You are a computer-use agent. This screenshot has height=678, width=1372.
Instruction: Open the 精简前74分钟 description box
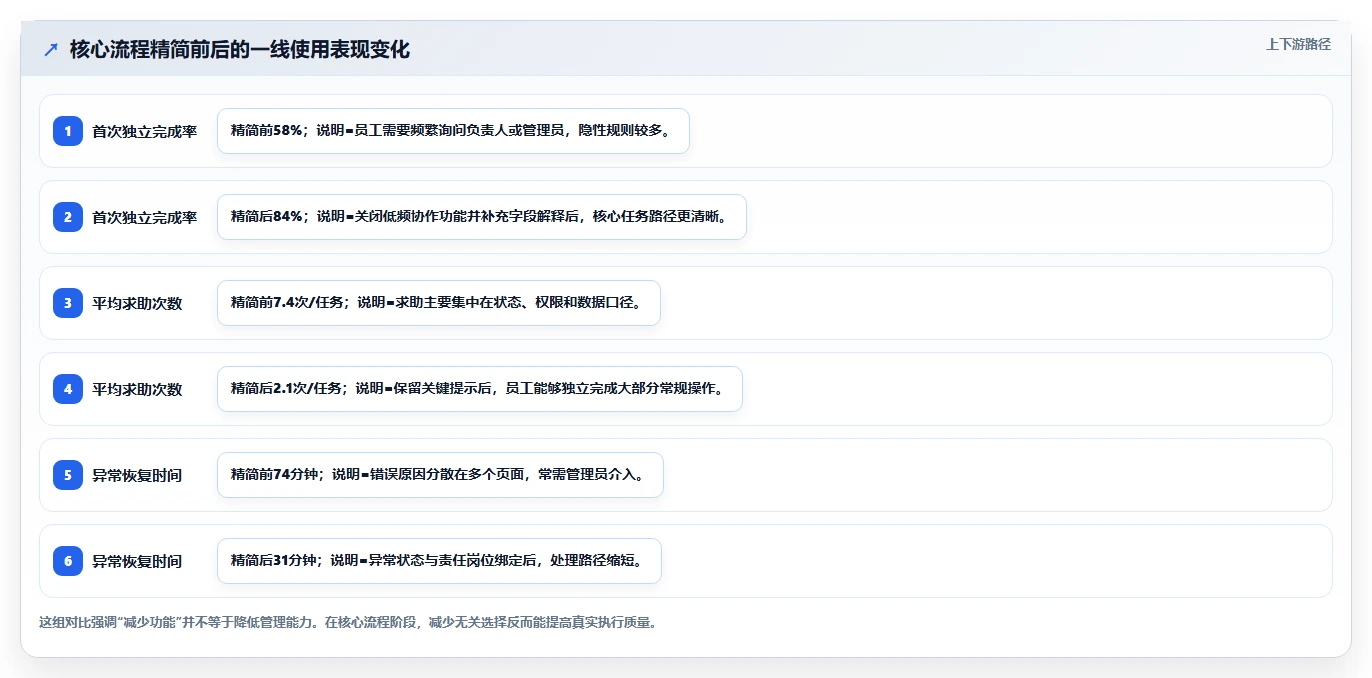(x=440, y=475)
